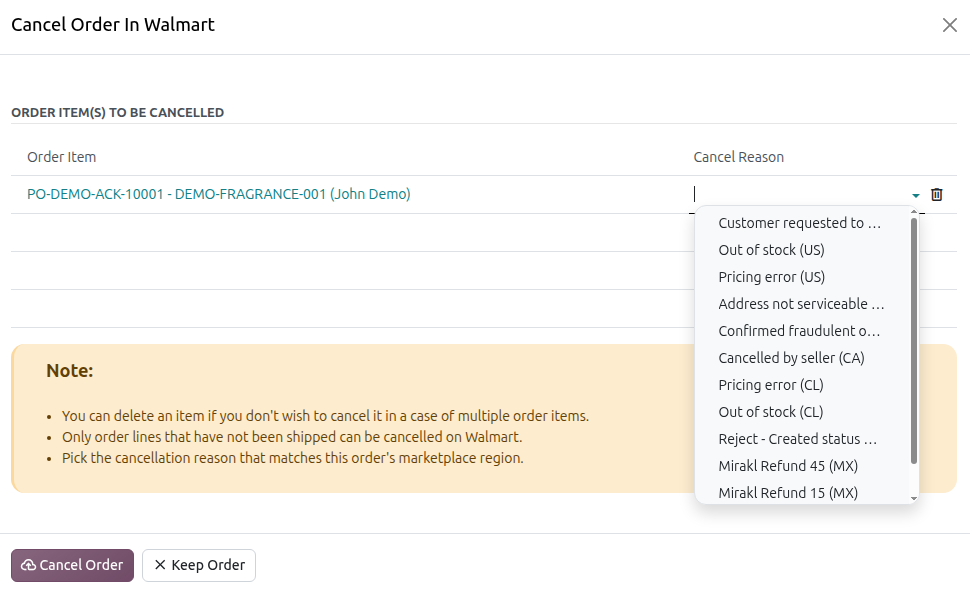Click the 'Cancel Order In Walmart' dialog title
Screen dimensions: 970x591
click(x=113, y=25)
